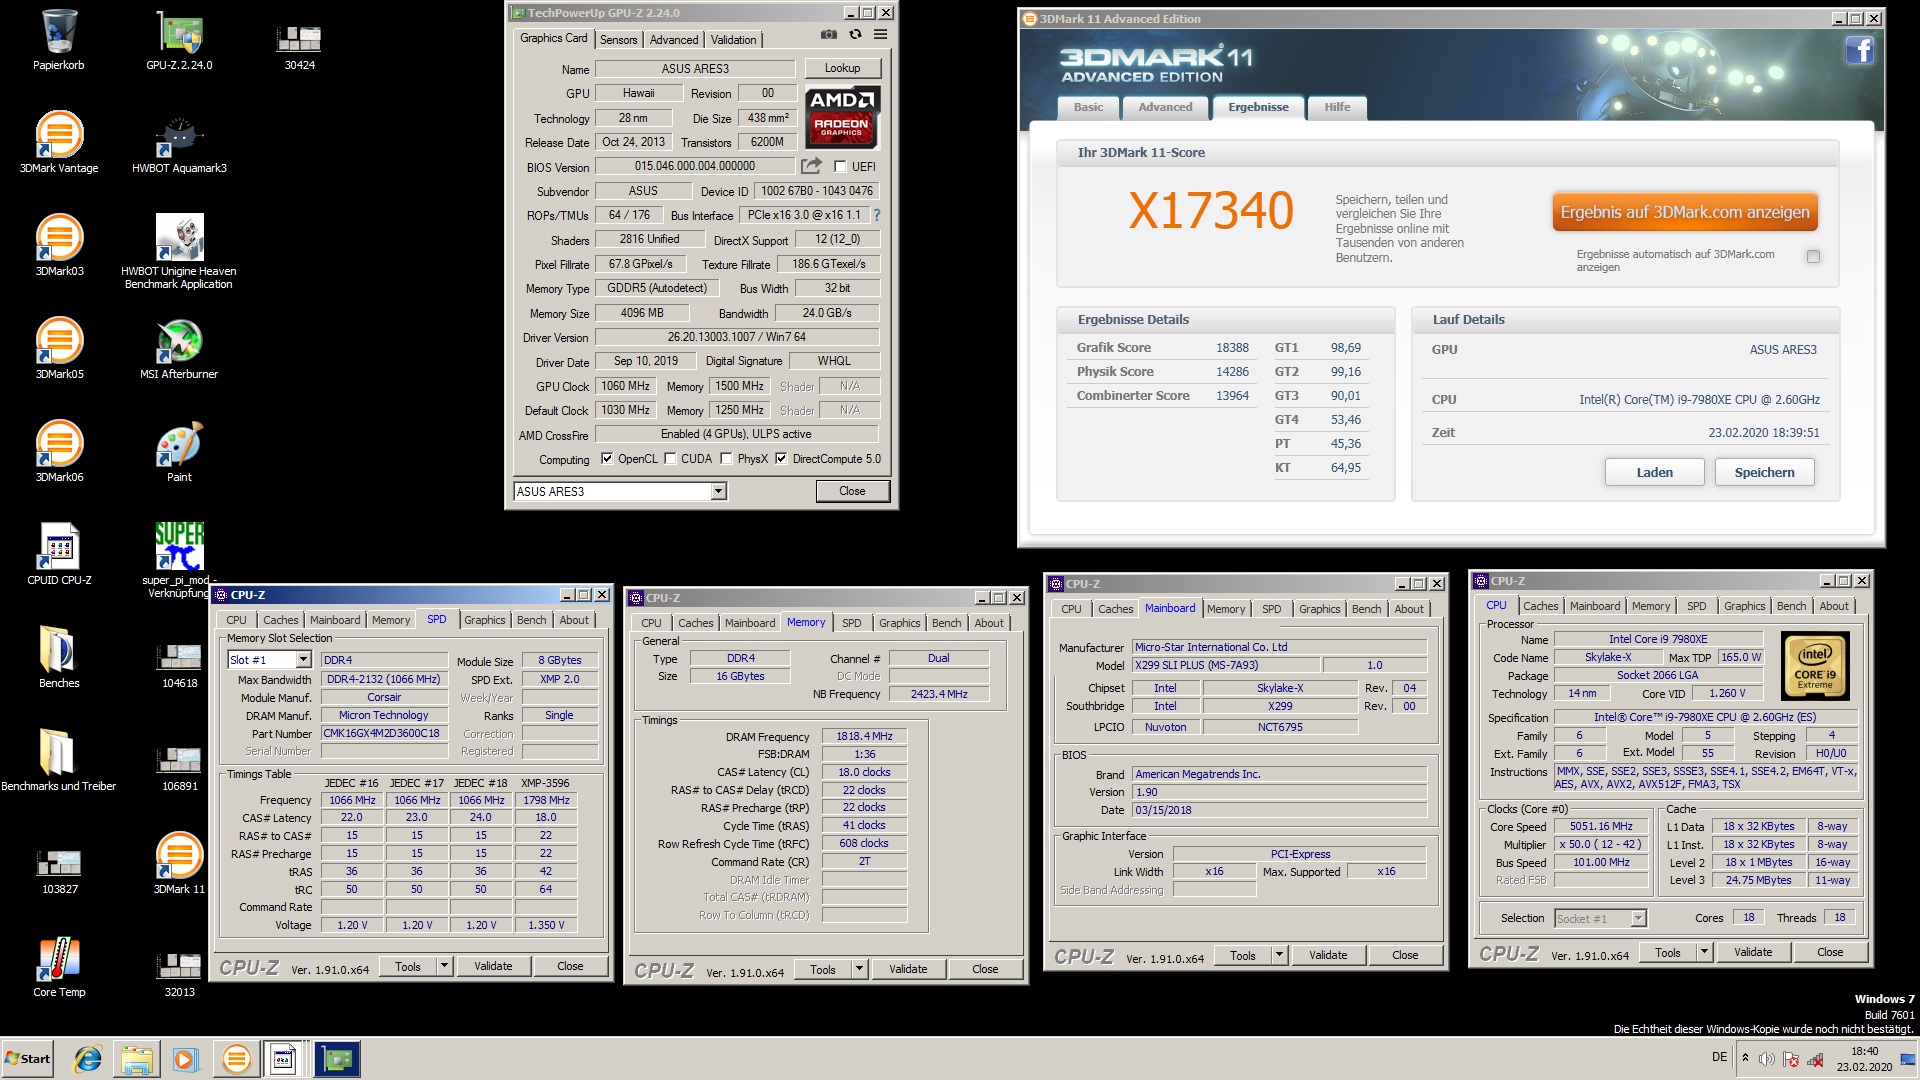The image size is (1920, 1080).
Task: Open the MSI Afterburner desktop icon
Action: [x=179, y=348]
